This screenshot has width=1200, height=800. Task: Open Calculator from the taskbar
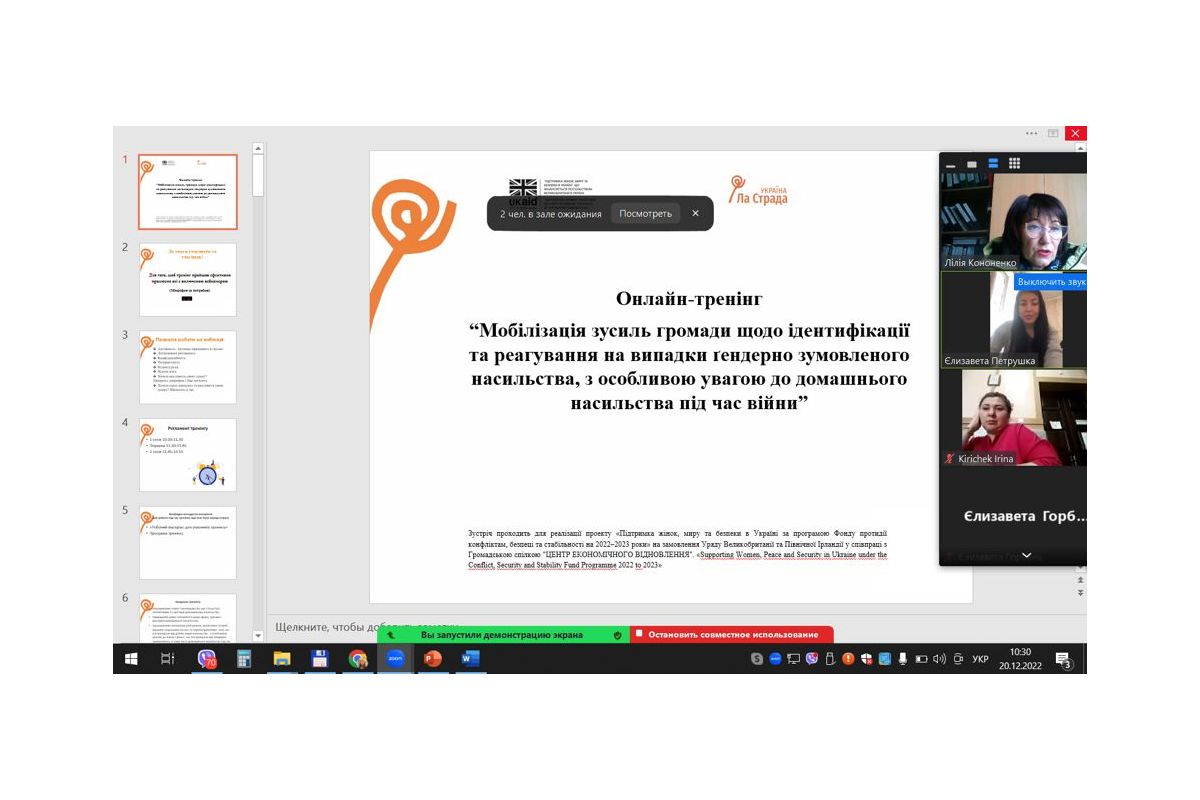click(x=244, y=659)
